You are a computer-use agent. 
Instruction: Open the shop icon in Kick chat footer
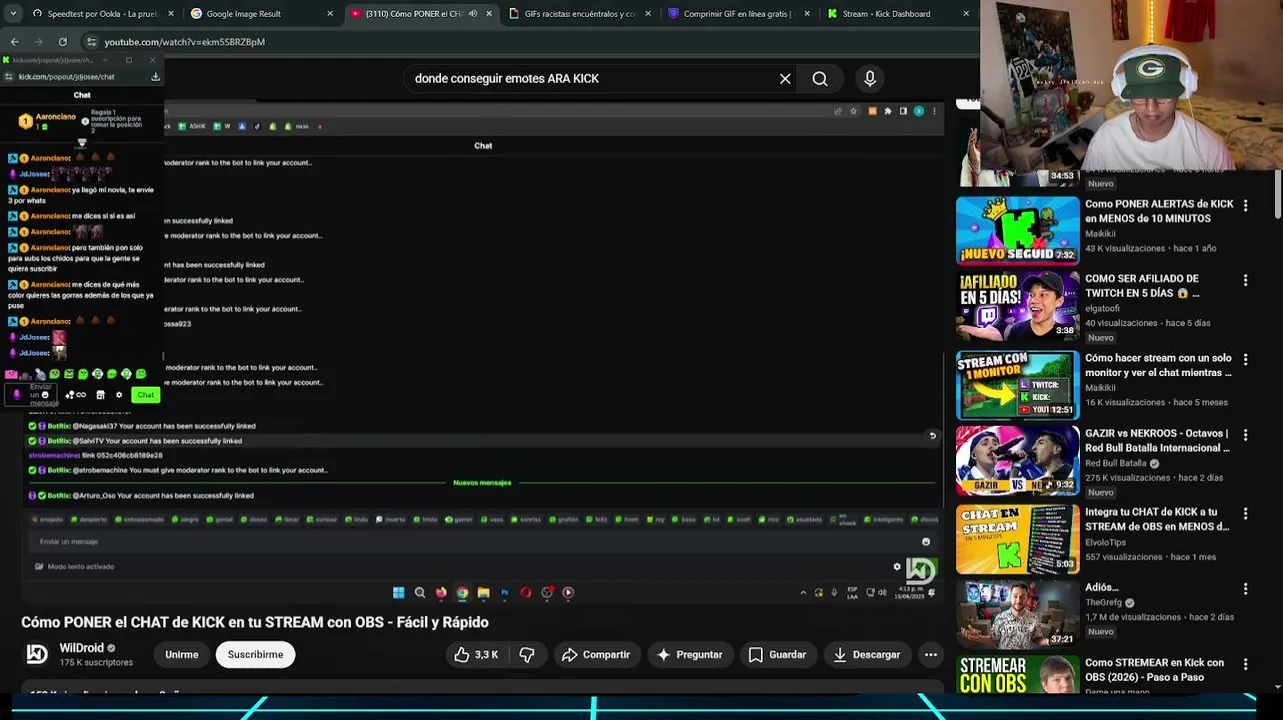100,395
